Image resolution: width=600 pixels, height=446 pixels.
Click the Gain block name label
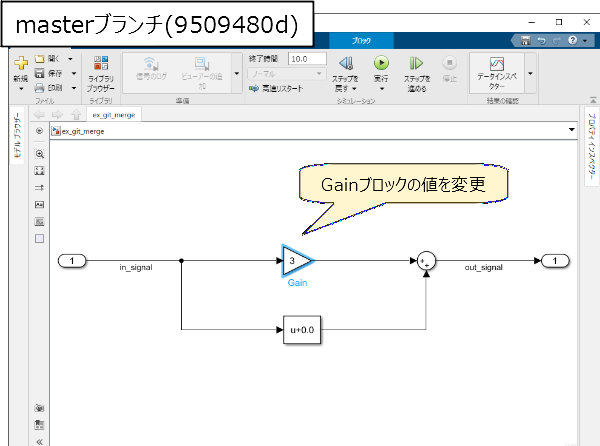click(297, 283)
